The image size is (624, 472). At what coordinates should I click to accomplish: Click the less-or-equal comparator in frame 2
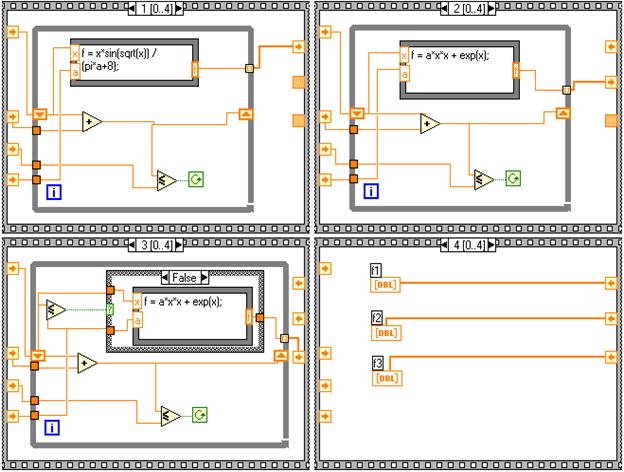point(484,179)
